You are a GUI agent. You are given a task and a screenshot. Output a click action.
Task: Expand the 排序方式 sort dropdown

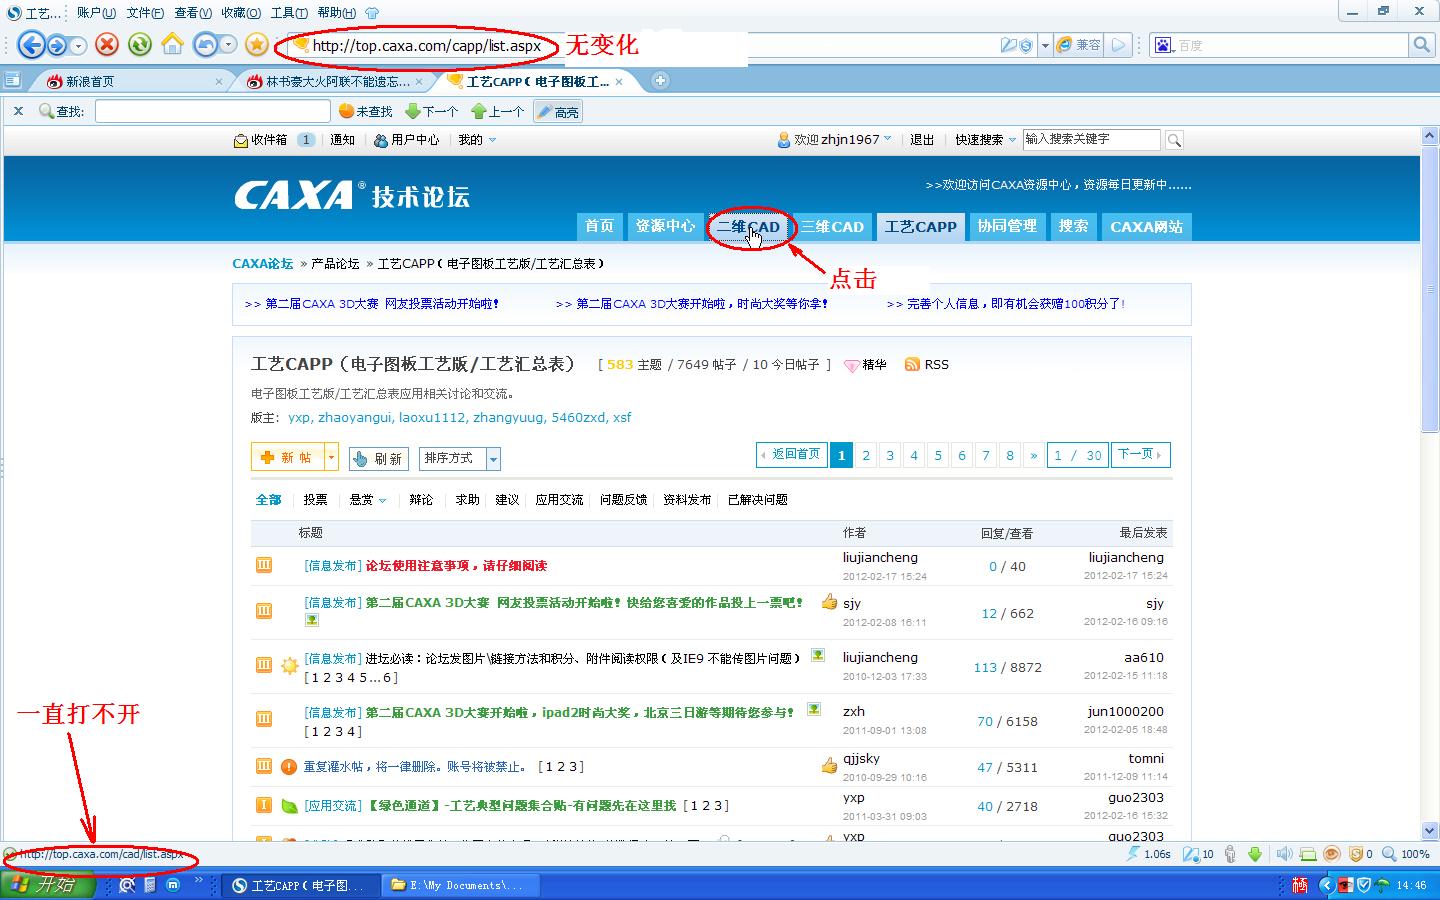[493, 459]
